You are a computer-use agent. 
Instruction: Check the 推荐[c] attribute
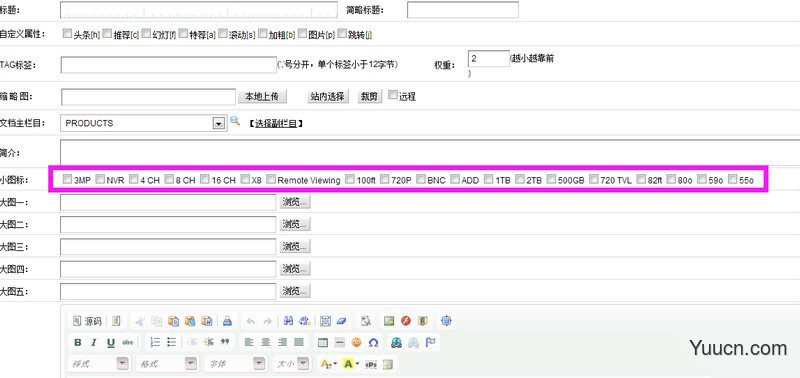107,34
